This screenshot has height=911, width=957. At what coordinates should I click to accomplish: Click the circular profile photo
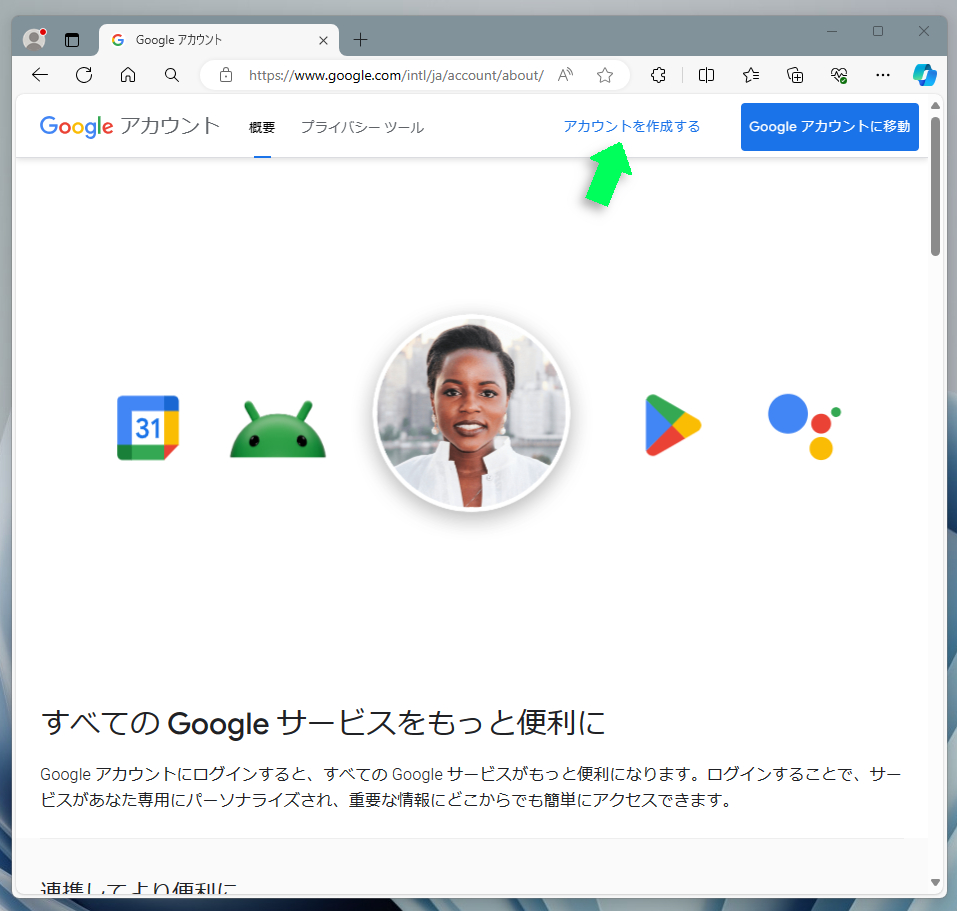[x=471, y=413]
